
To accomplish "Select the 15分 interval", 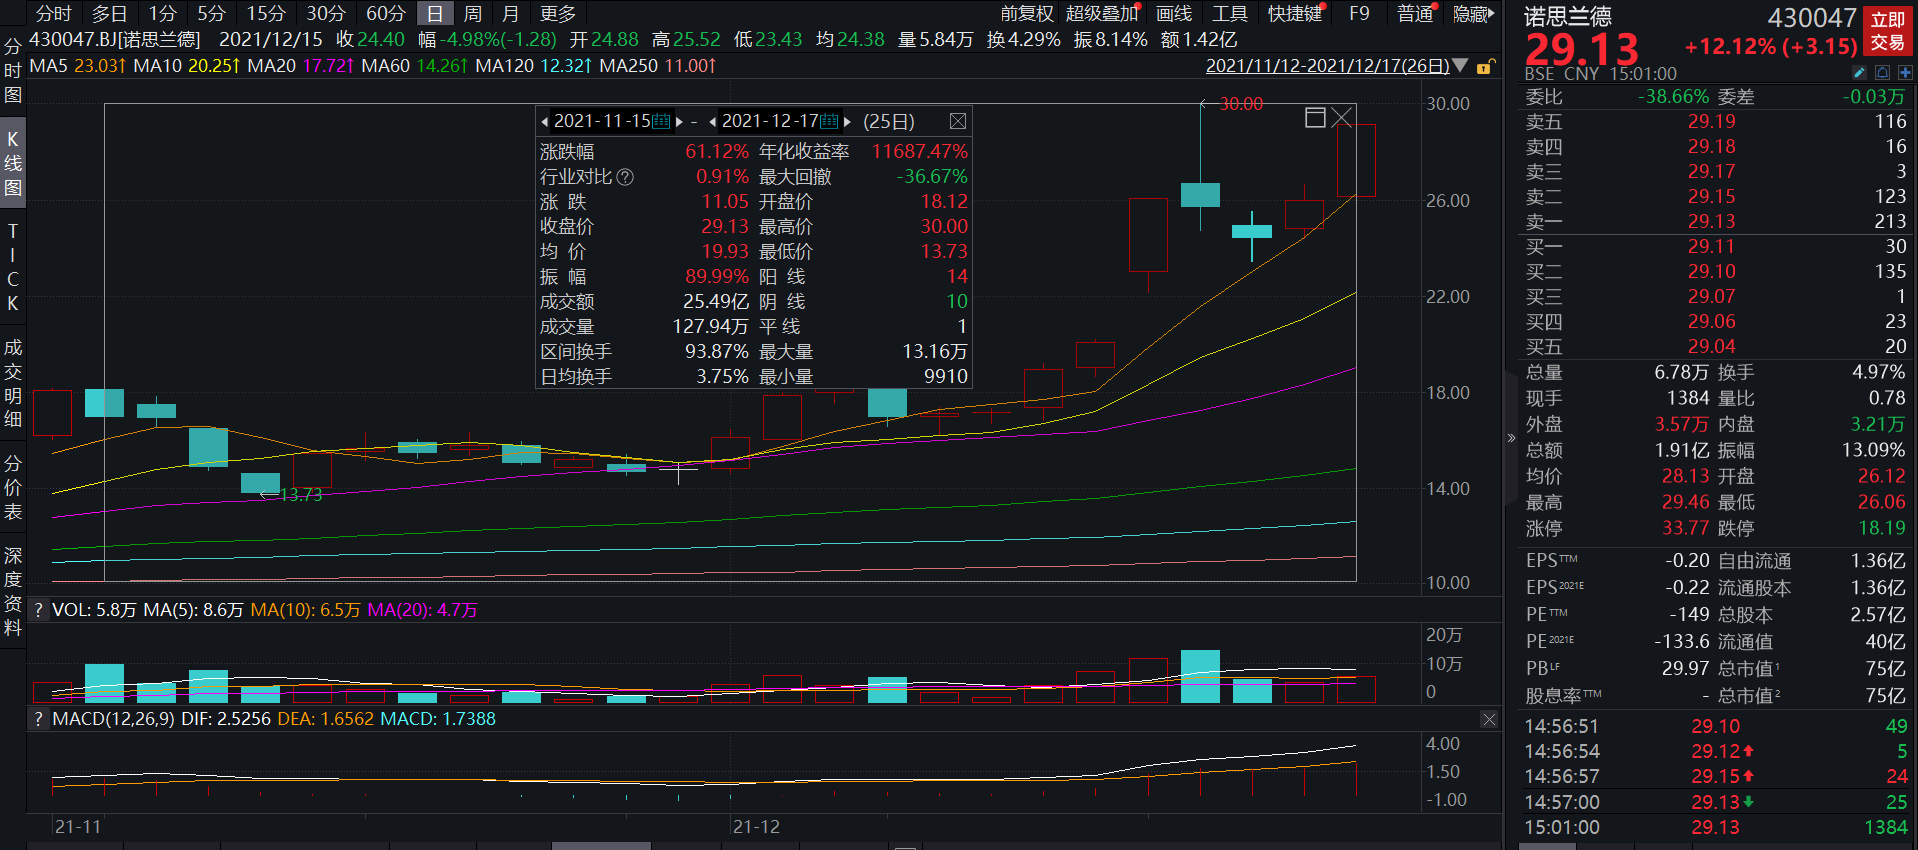I will coord(266,13).
